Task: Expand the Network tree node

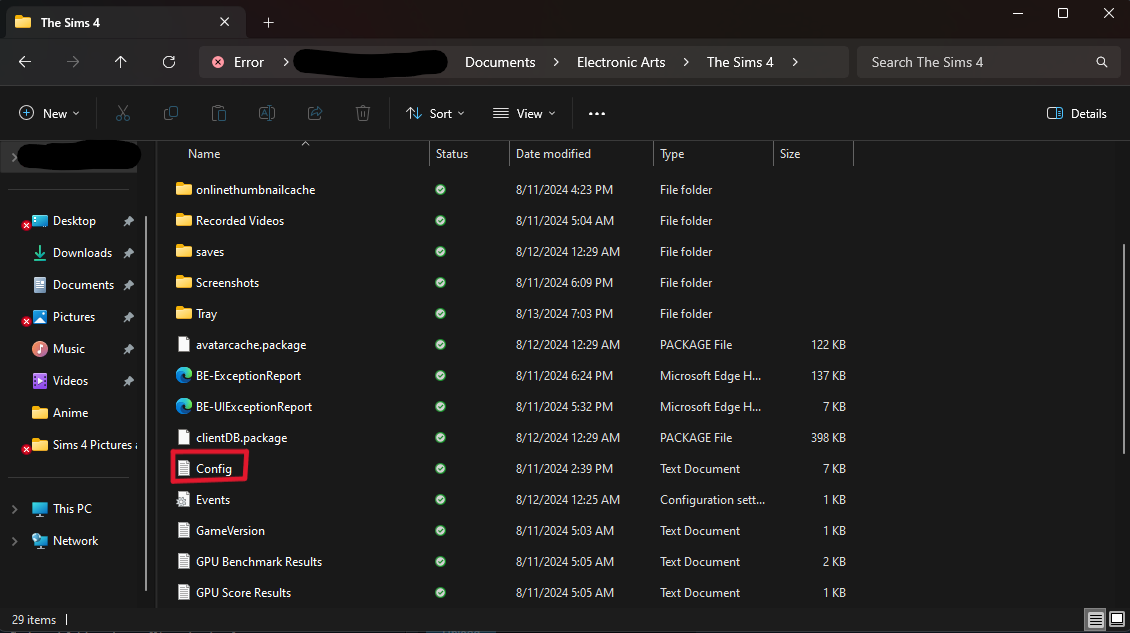Action: point(14,541)
